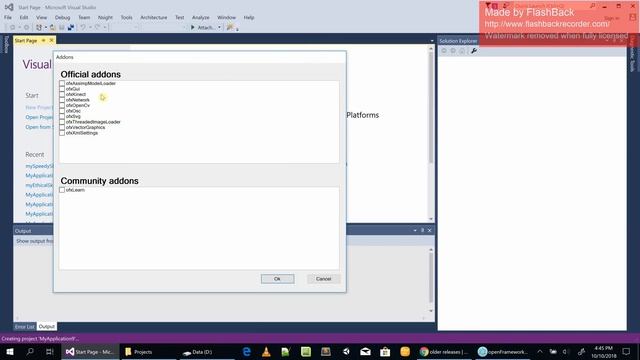This screenshot has width=640, height=360.
Task: Open the Edit menu
Action: [24, 18]
